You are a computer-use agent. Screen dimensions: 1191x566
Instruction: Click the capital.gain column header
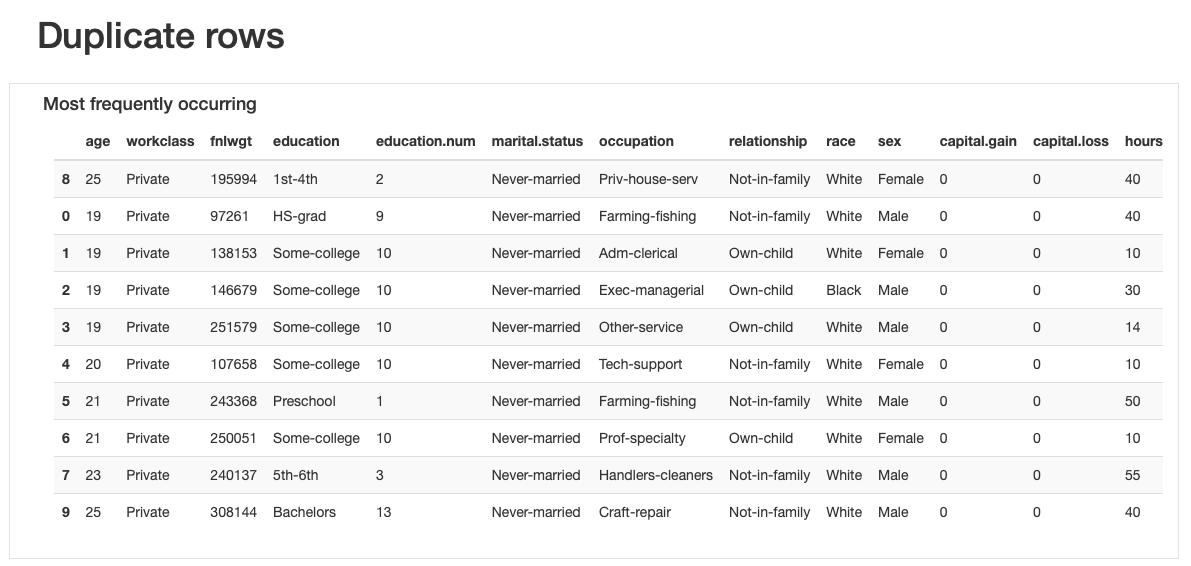pos(978,142)
